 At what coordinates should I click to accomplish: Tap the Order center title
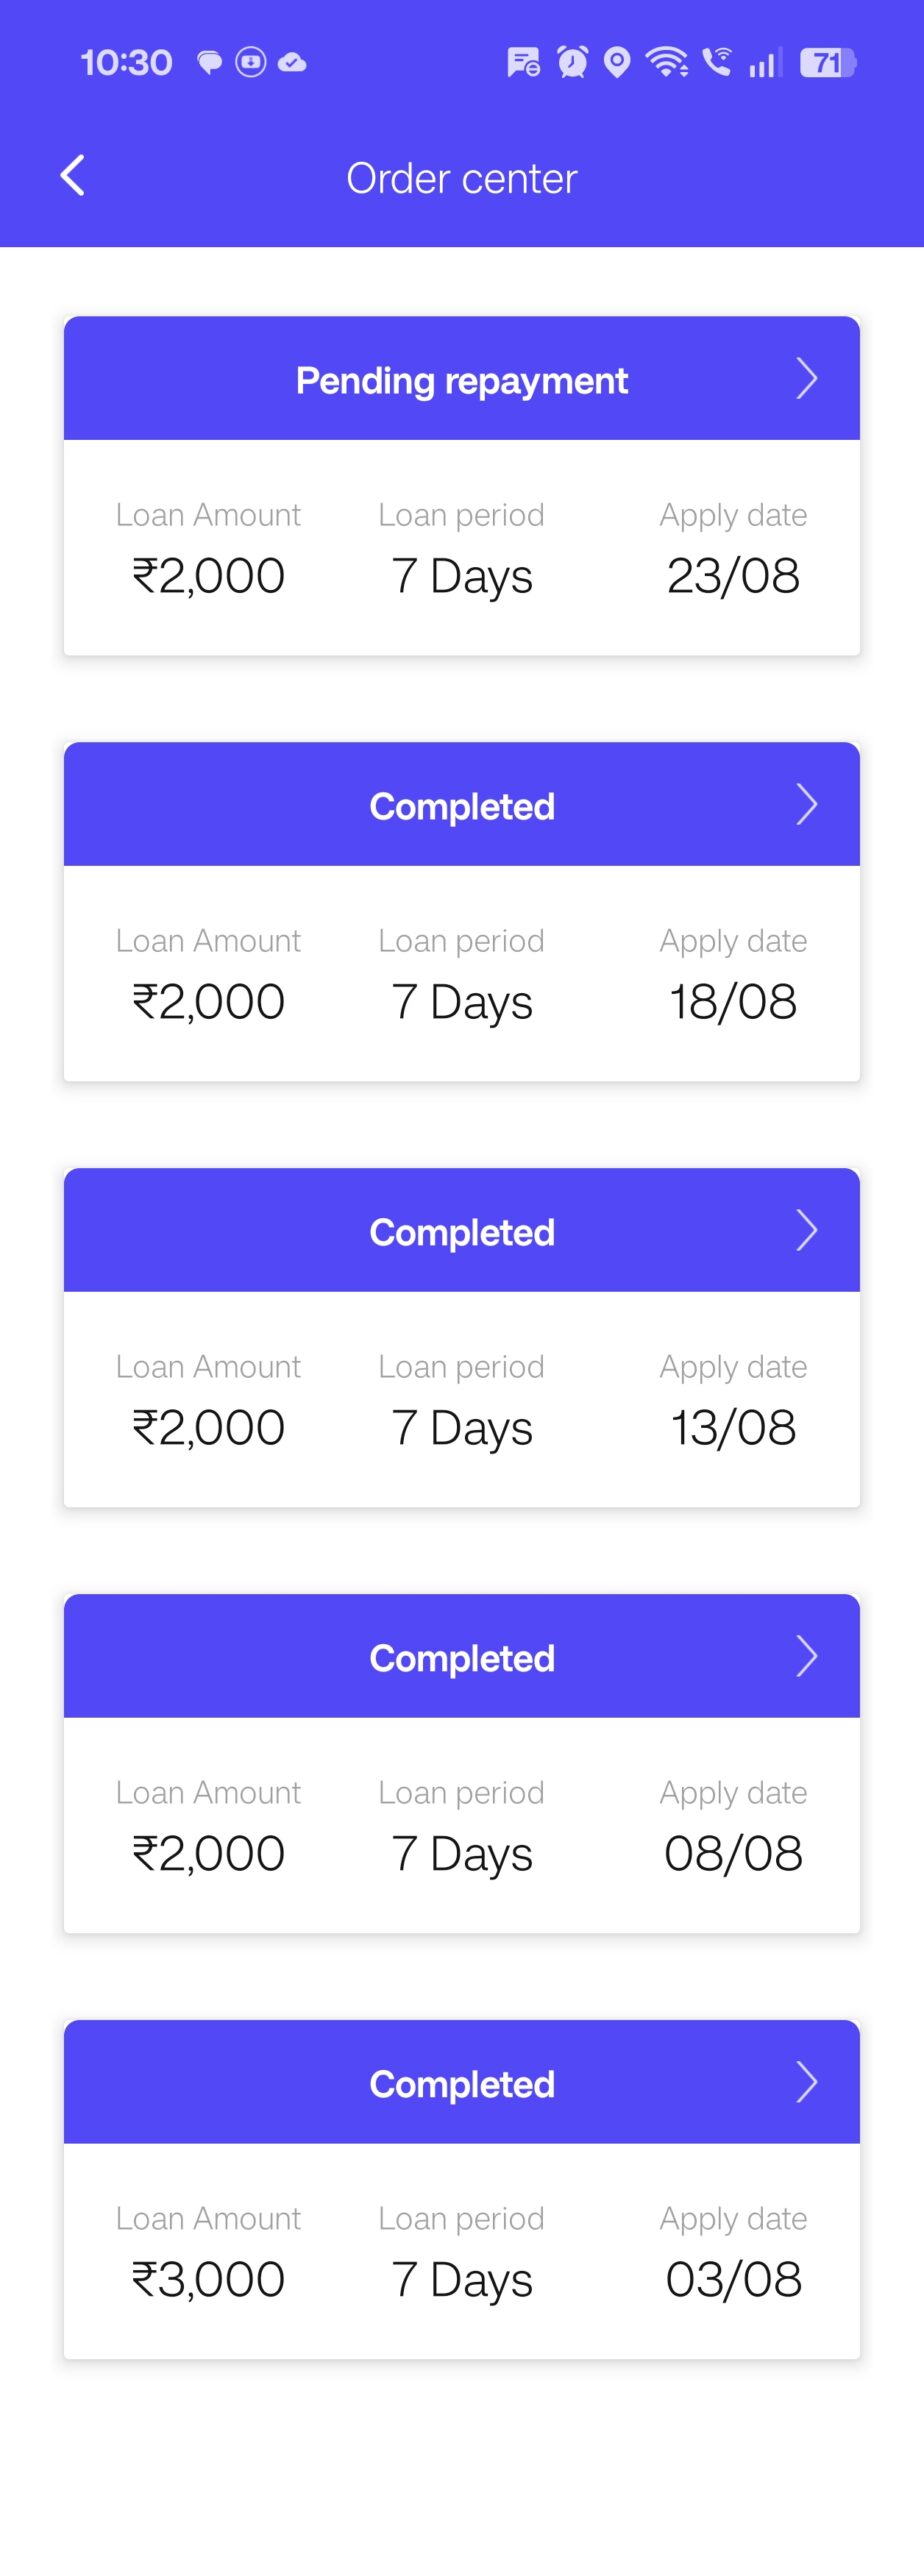pyautogui.click(x=461, y=179)
